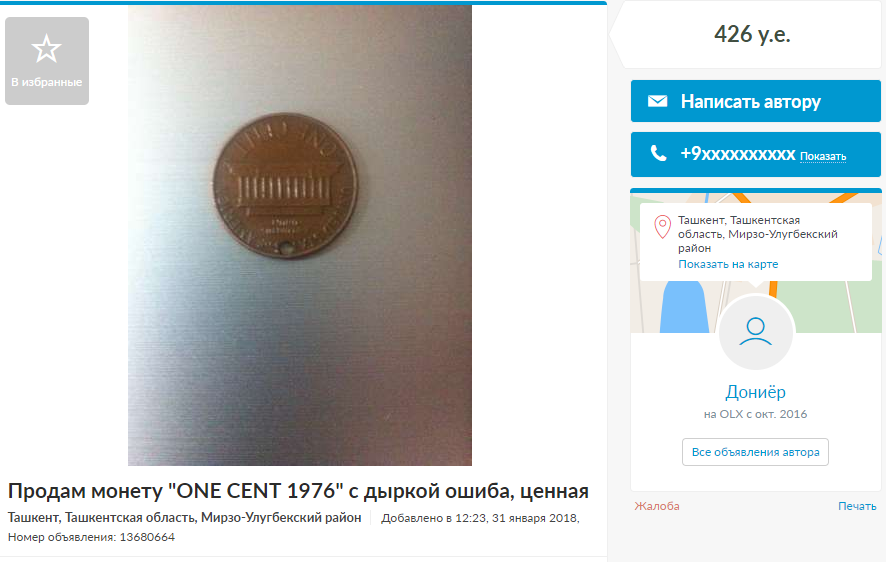Reveal phone number with 'Показать'

pyautogui.click(x=823, y=156)
